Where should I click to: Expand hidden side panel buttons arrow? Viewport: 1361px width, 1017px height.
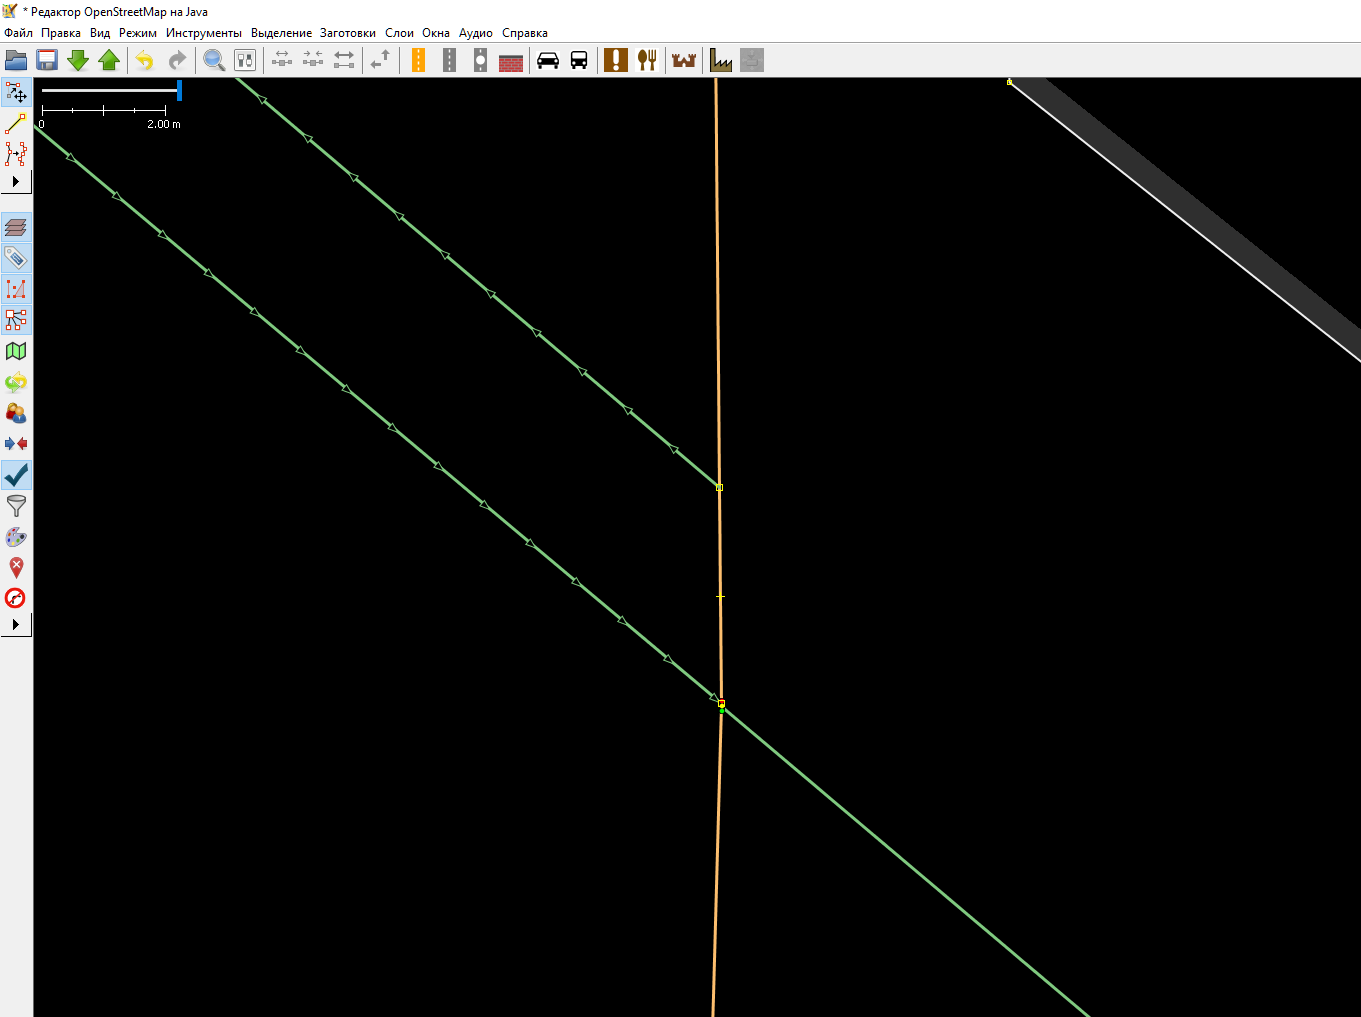pyautogui.click(x=16, y=624)
